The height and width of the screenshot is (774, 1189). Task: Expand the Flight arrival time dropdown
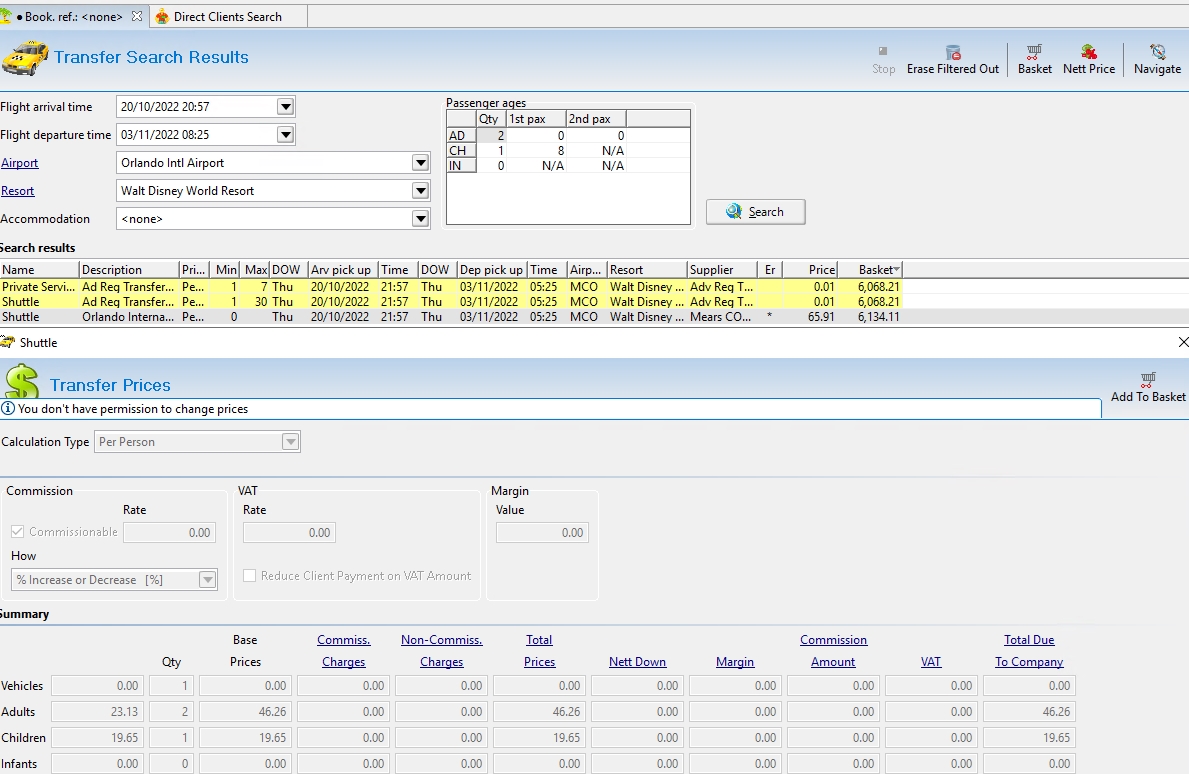click(285, 107)
